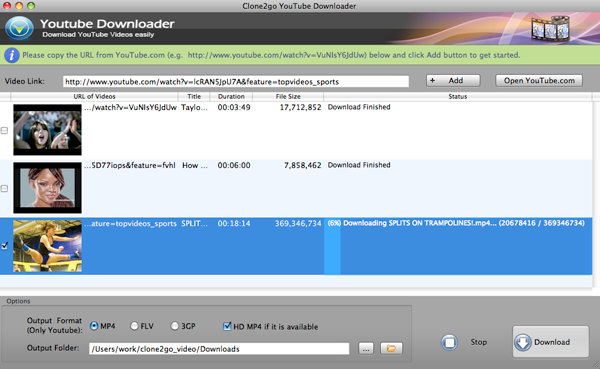600x369 pixels.
Task: Click the round Stop icon
Action: point(449,342)
